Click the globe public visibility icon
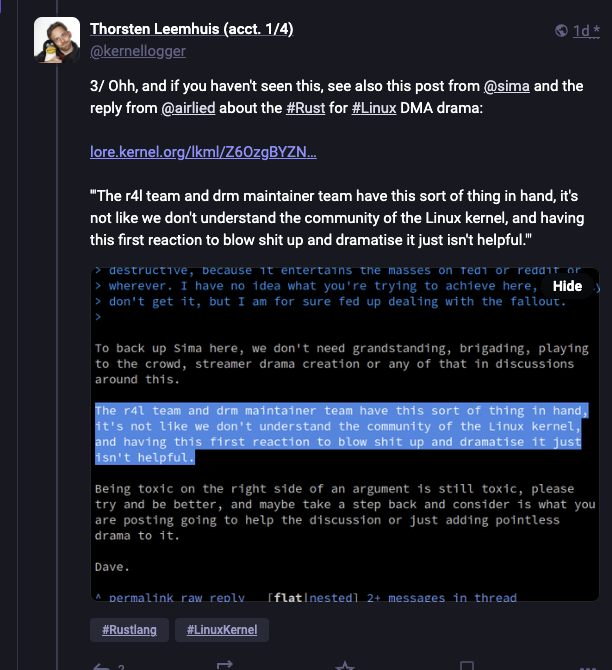 point(561,30)
